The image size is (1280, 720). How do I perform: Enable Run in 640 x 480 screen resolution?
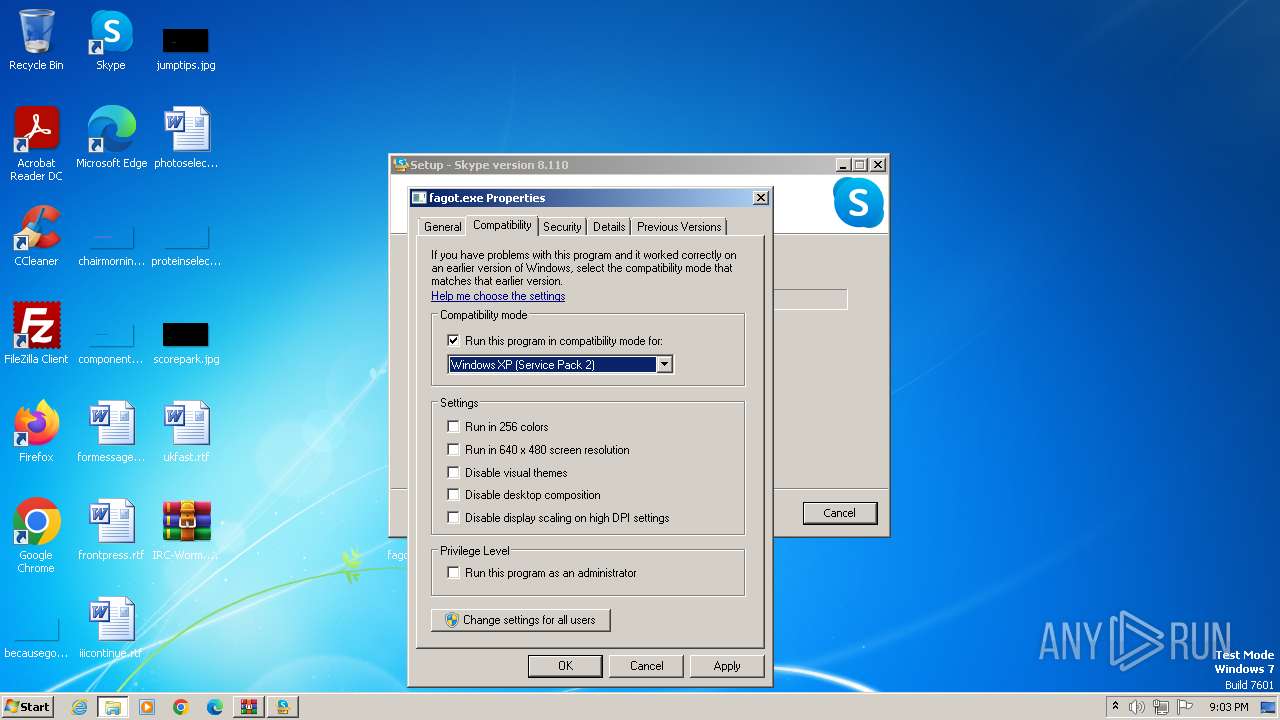tap(454, 450)
